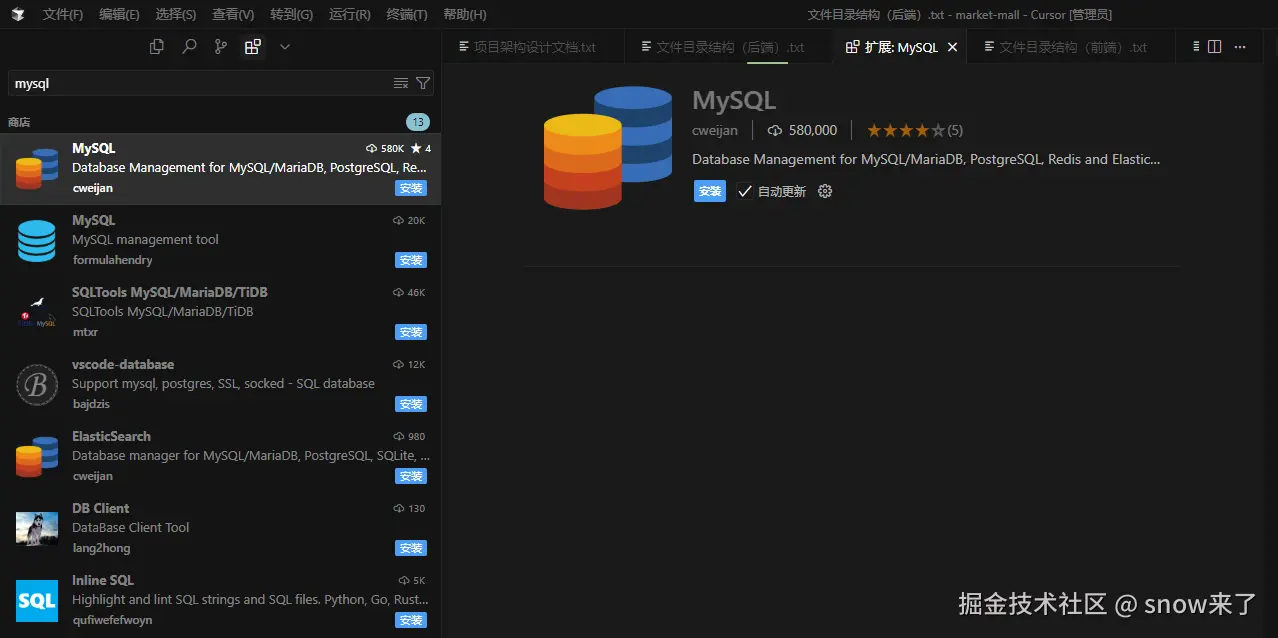Install ElasticSearch extension
The image size is (1278, 638).
[411, 476]
